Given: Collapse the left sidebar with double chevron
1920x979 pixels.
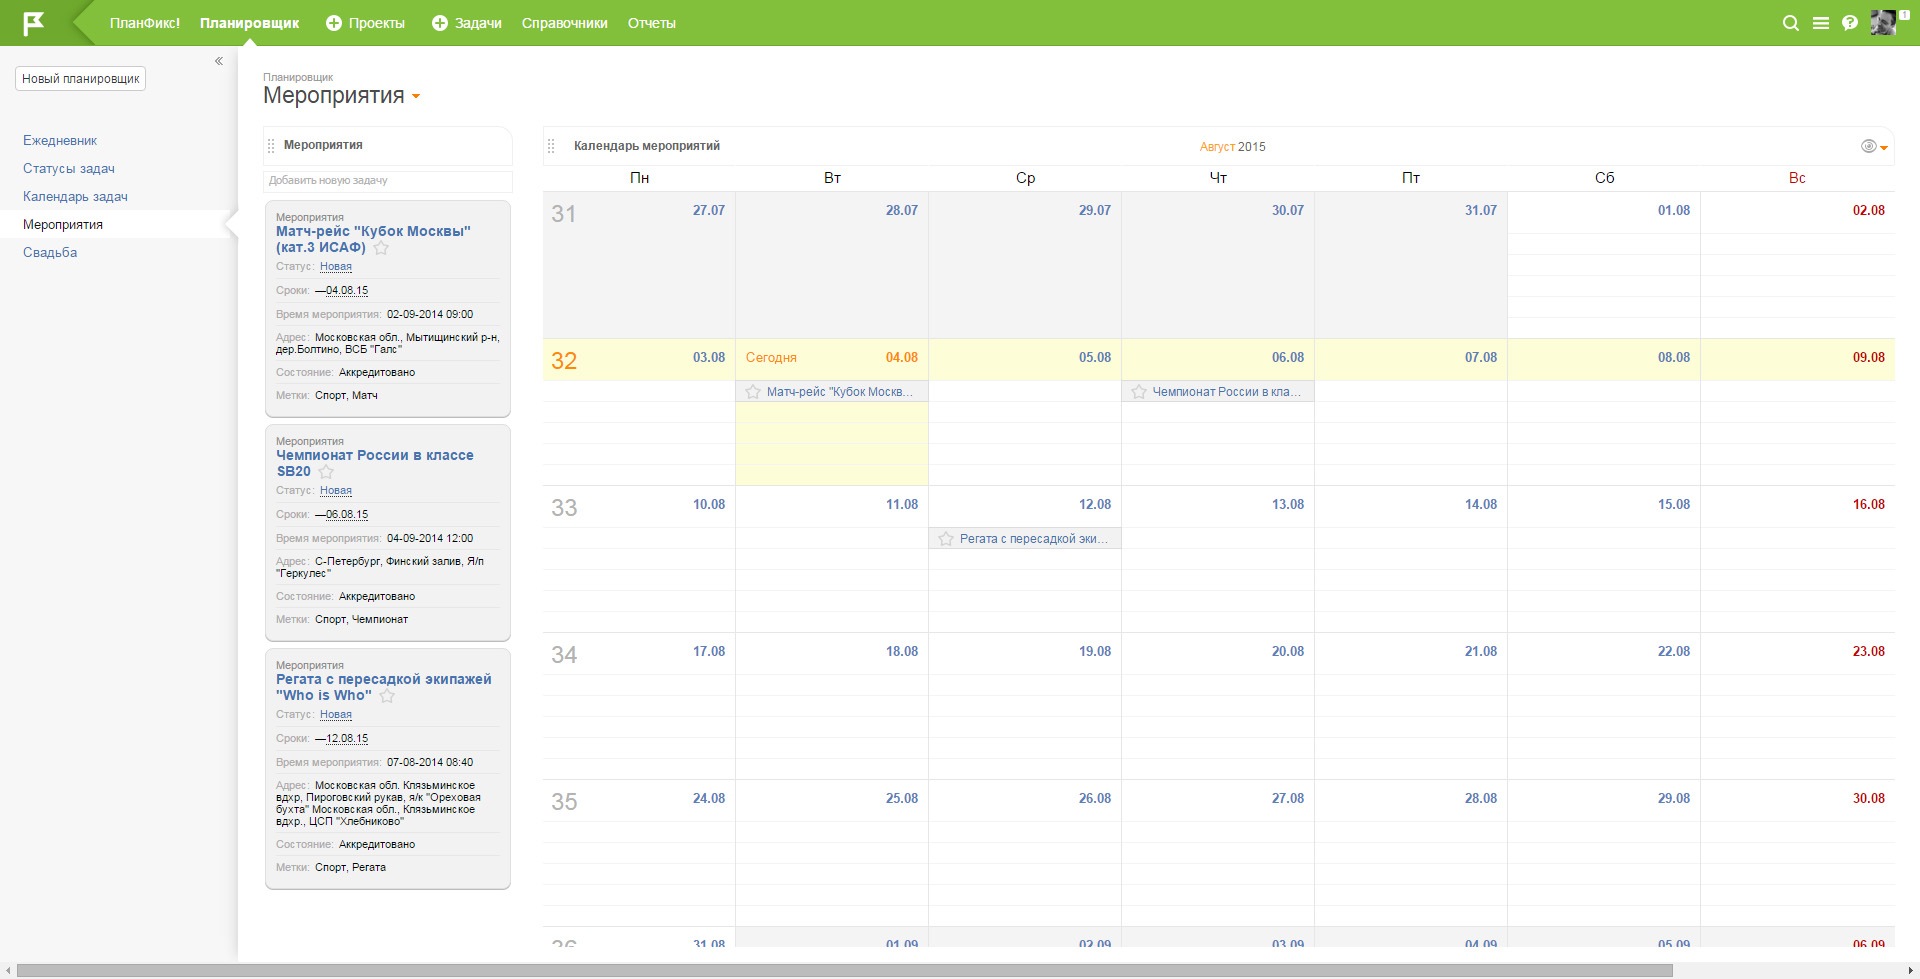Looking at the screenshot, I should (218, 61).
